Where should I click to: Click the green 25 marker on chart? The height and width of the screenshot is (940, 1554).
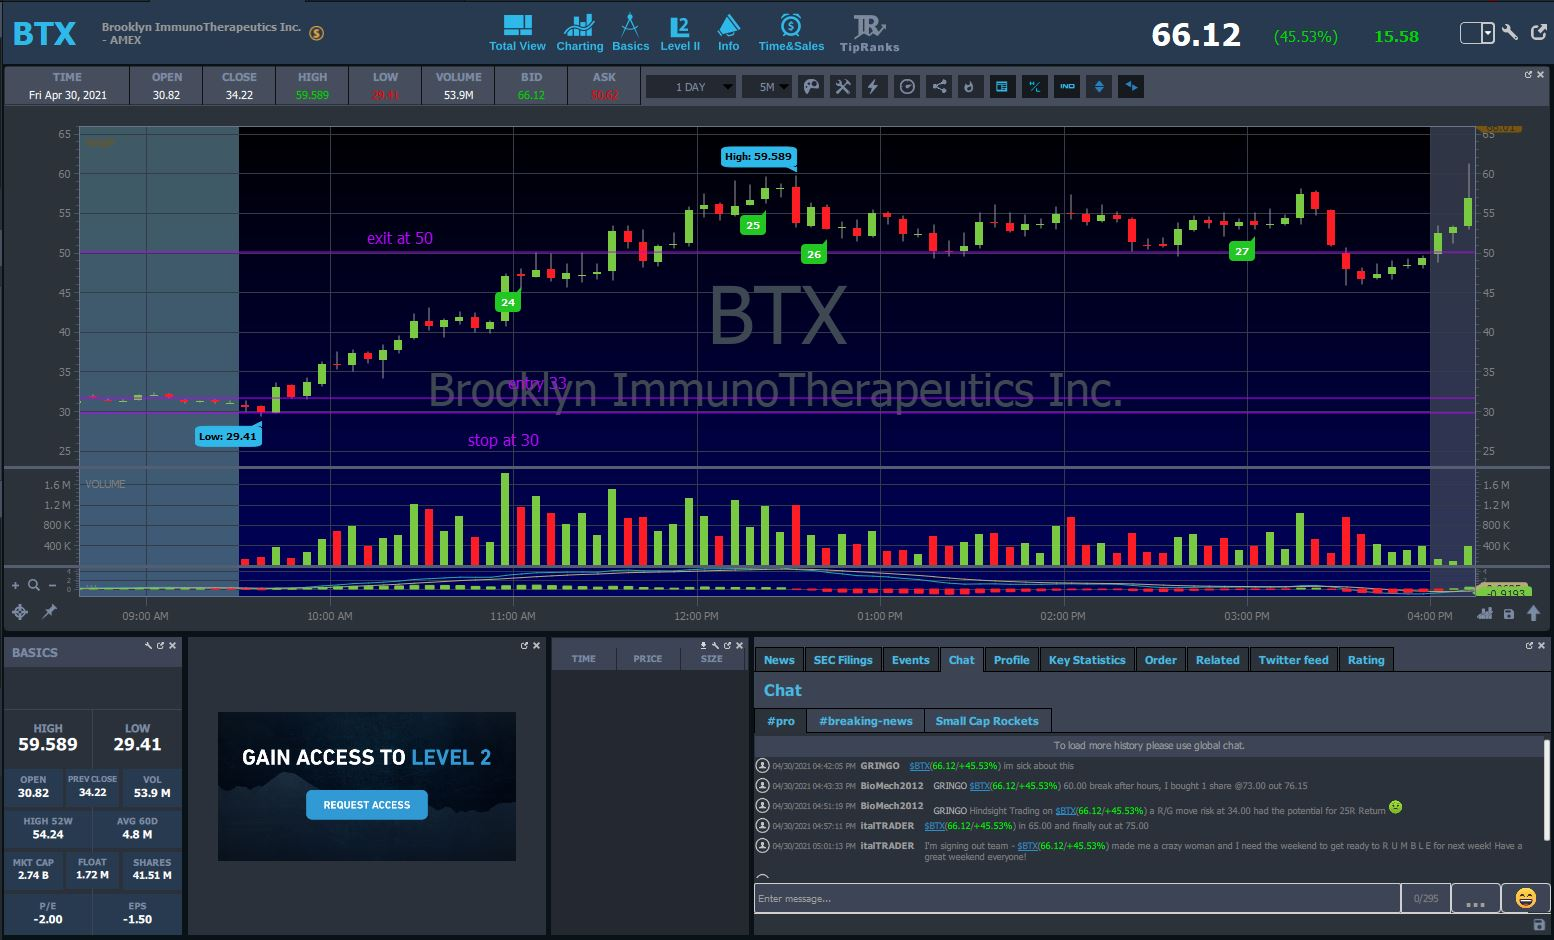pyautogui.click(x=753, y=225)
